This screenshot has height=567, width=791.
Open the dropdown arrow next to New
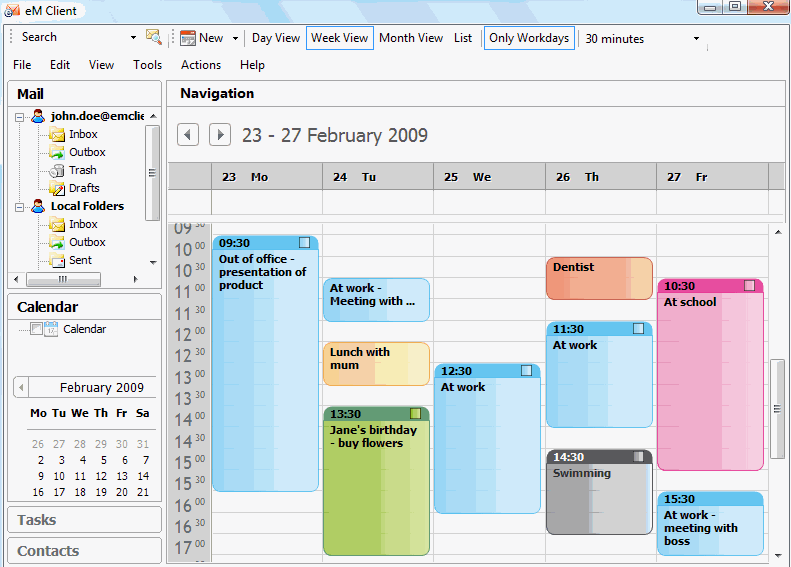coord(235,39)
